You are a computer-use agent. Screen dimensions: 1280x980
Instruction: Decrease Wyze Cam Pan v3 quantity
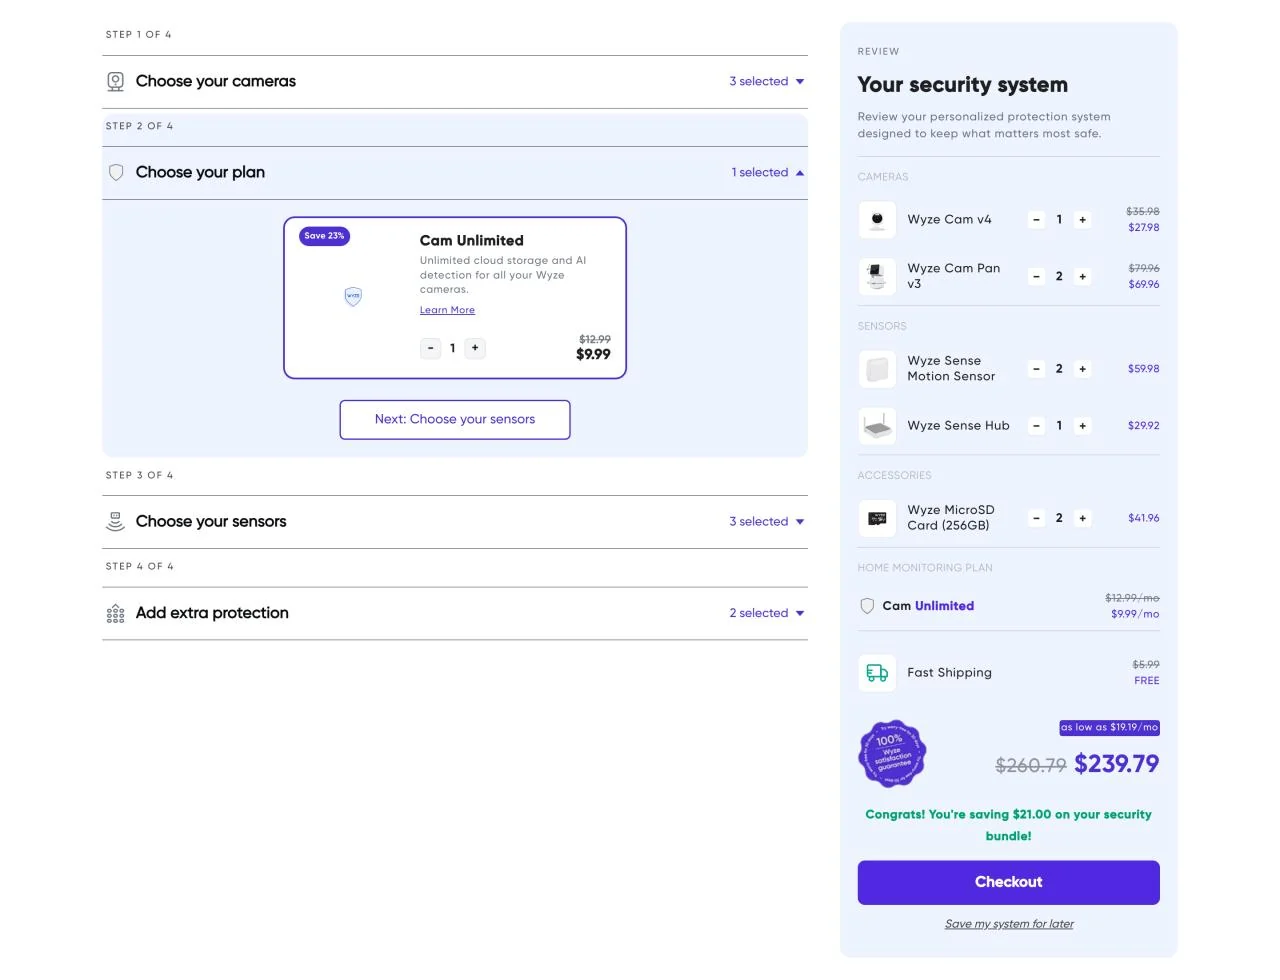click(1037, 276)
